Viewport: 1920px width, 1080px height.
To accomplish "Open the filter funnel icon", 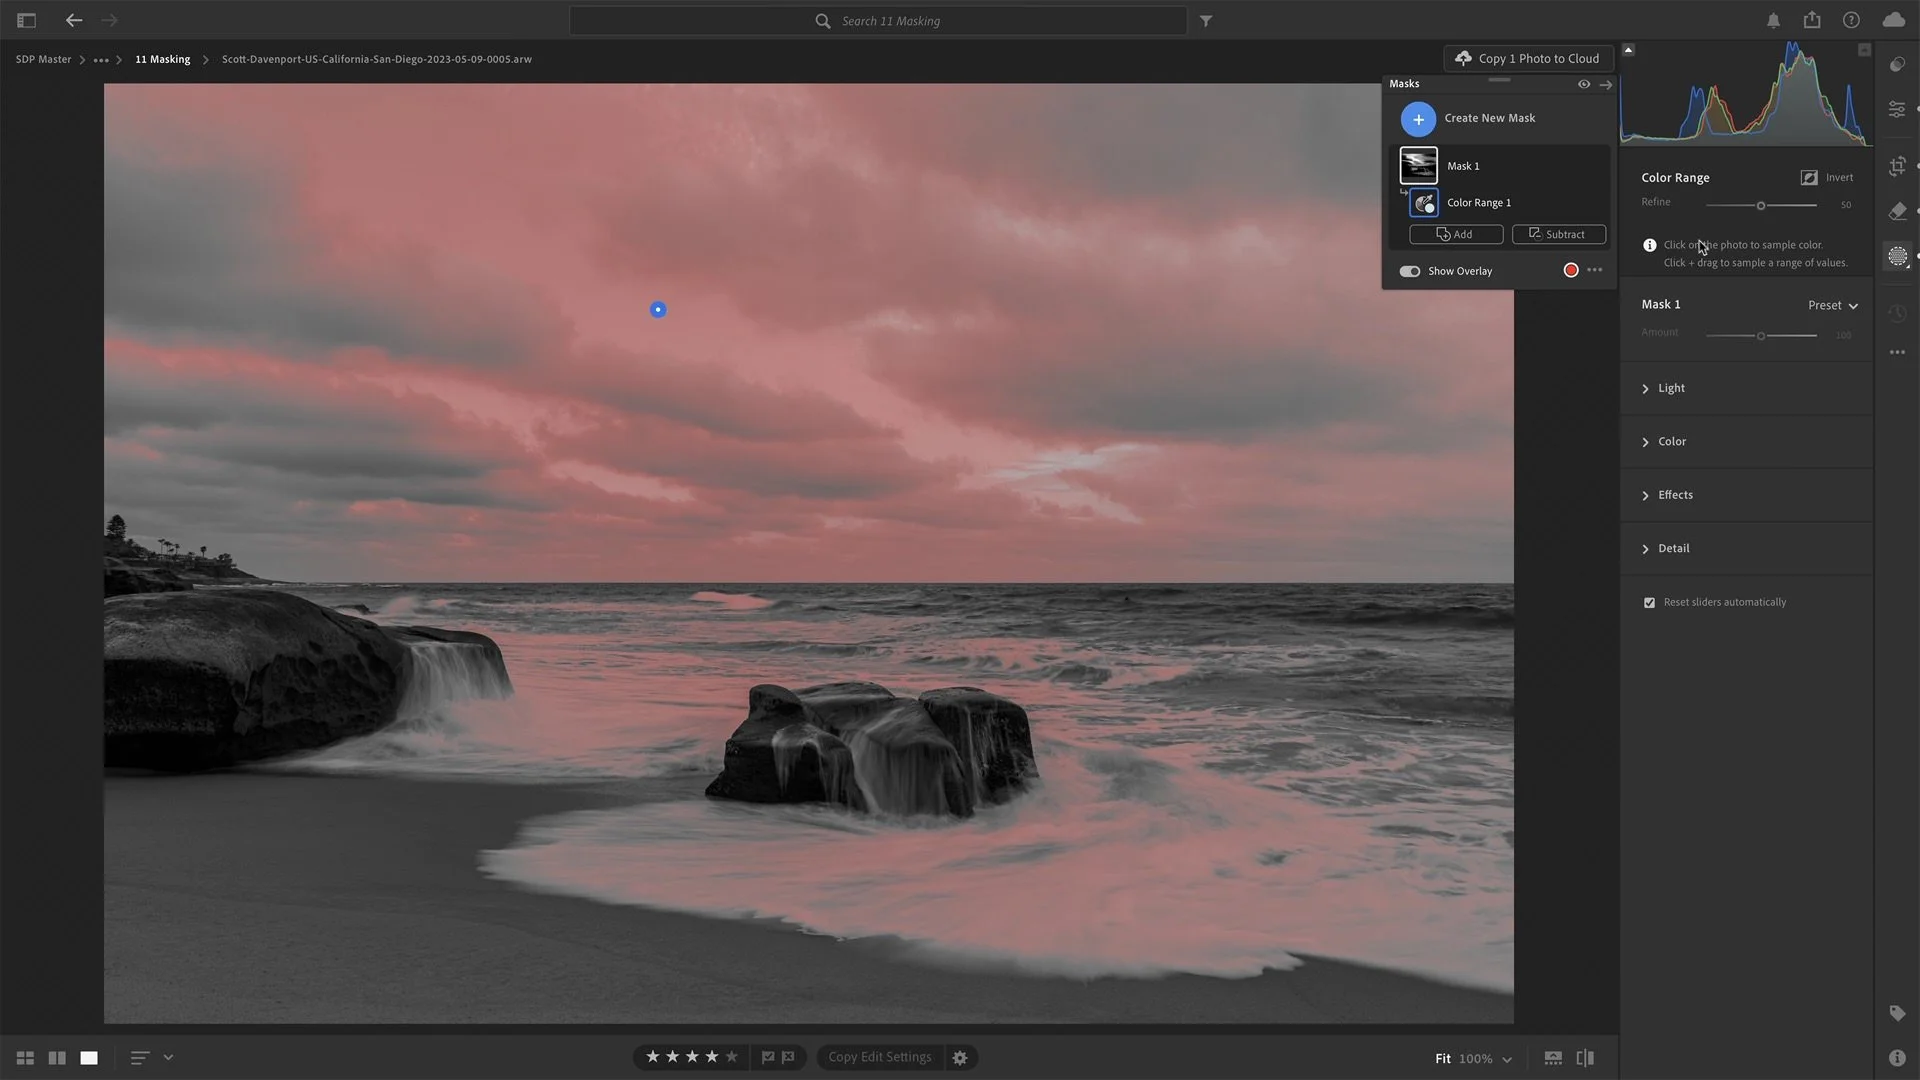I will (1206, 21).
